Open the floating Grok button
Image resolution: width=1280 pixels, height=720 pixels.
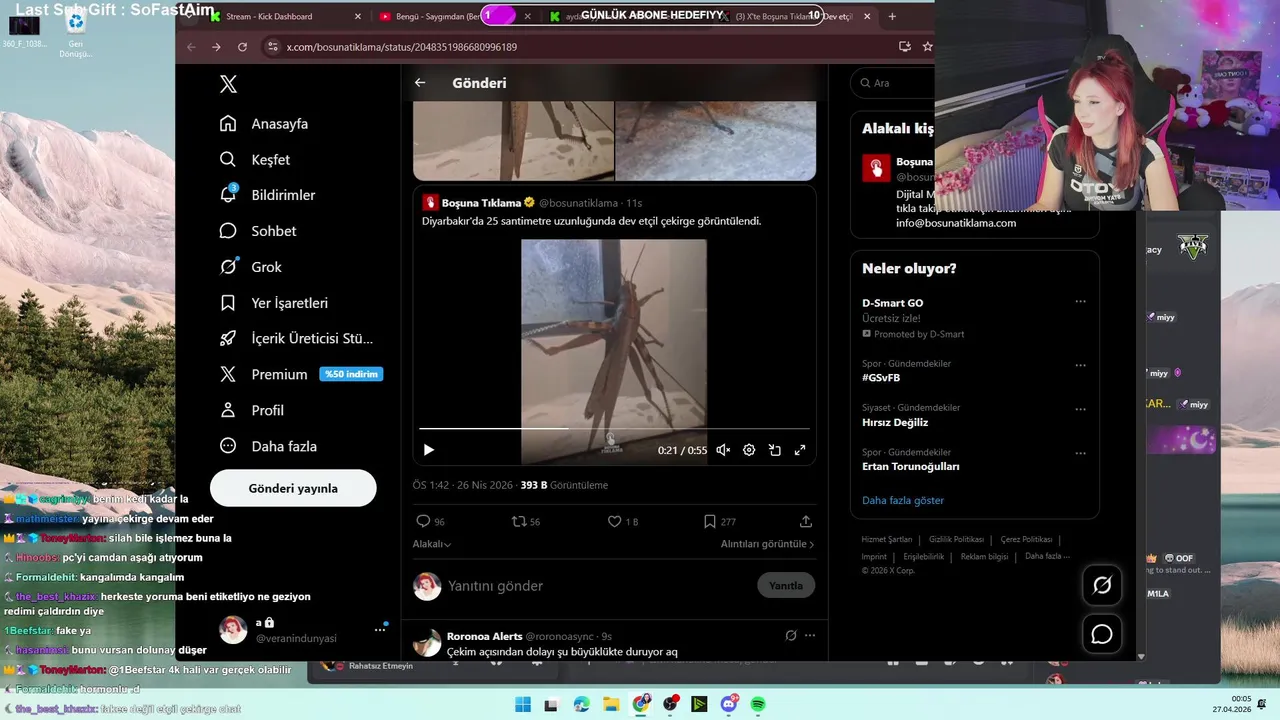click(1102, 585)
